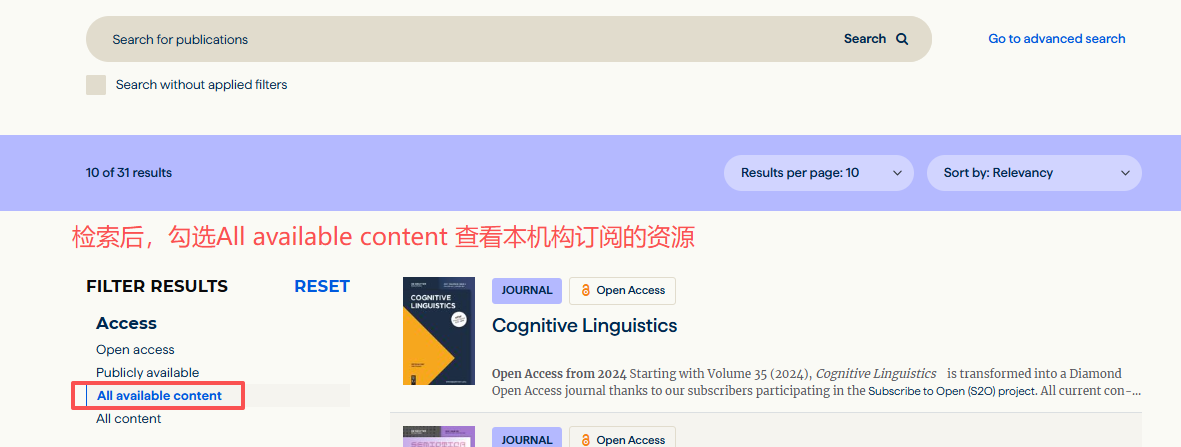Switch to the All content filter
The image size is (1181, 447).
click(128, 419)
